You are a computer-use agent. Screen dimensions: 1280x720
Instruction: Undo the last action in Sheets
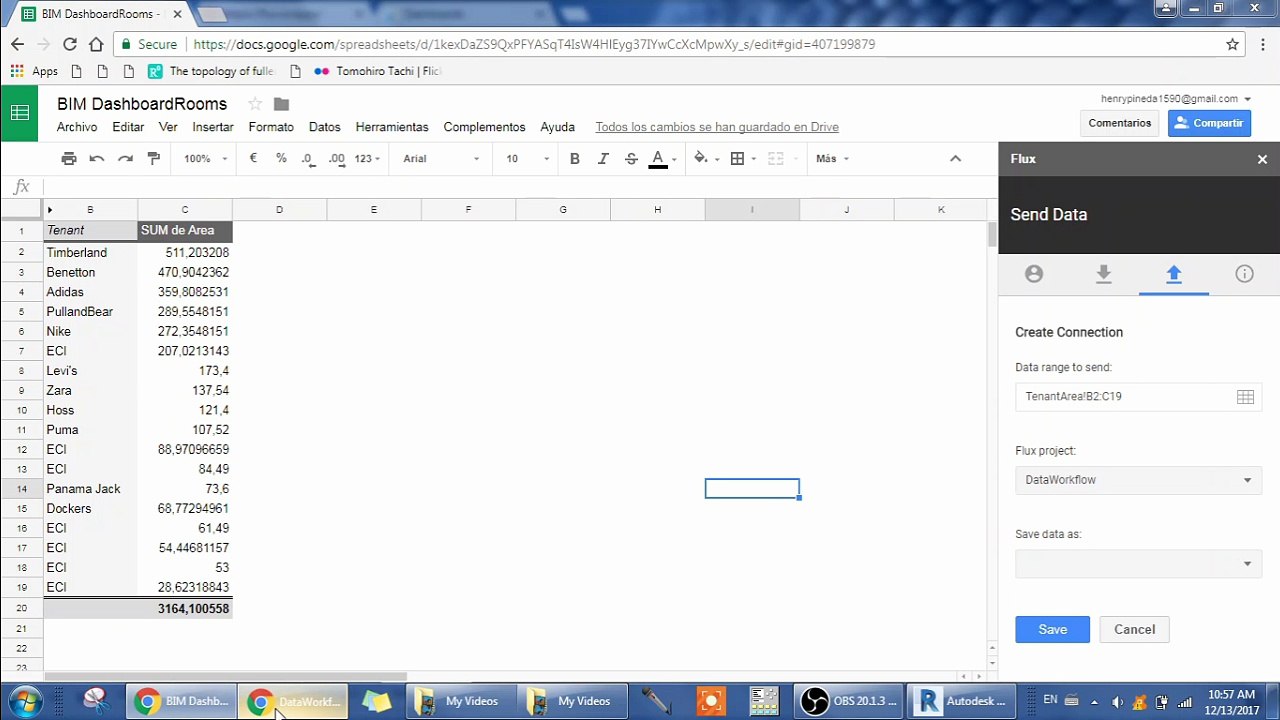coord(97,158)
